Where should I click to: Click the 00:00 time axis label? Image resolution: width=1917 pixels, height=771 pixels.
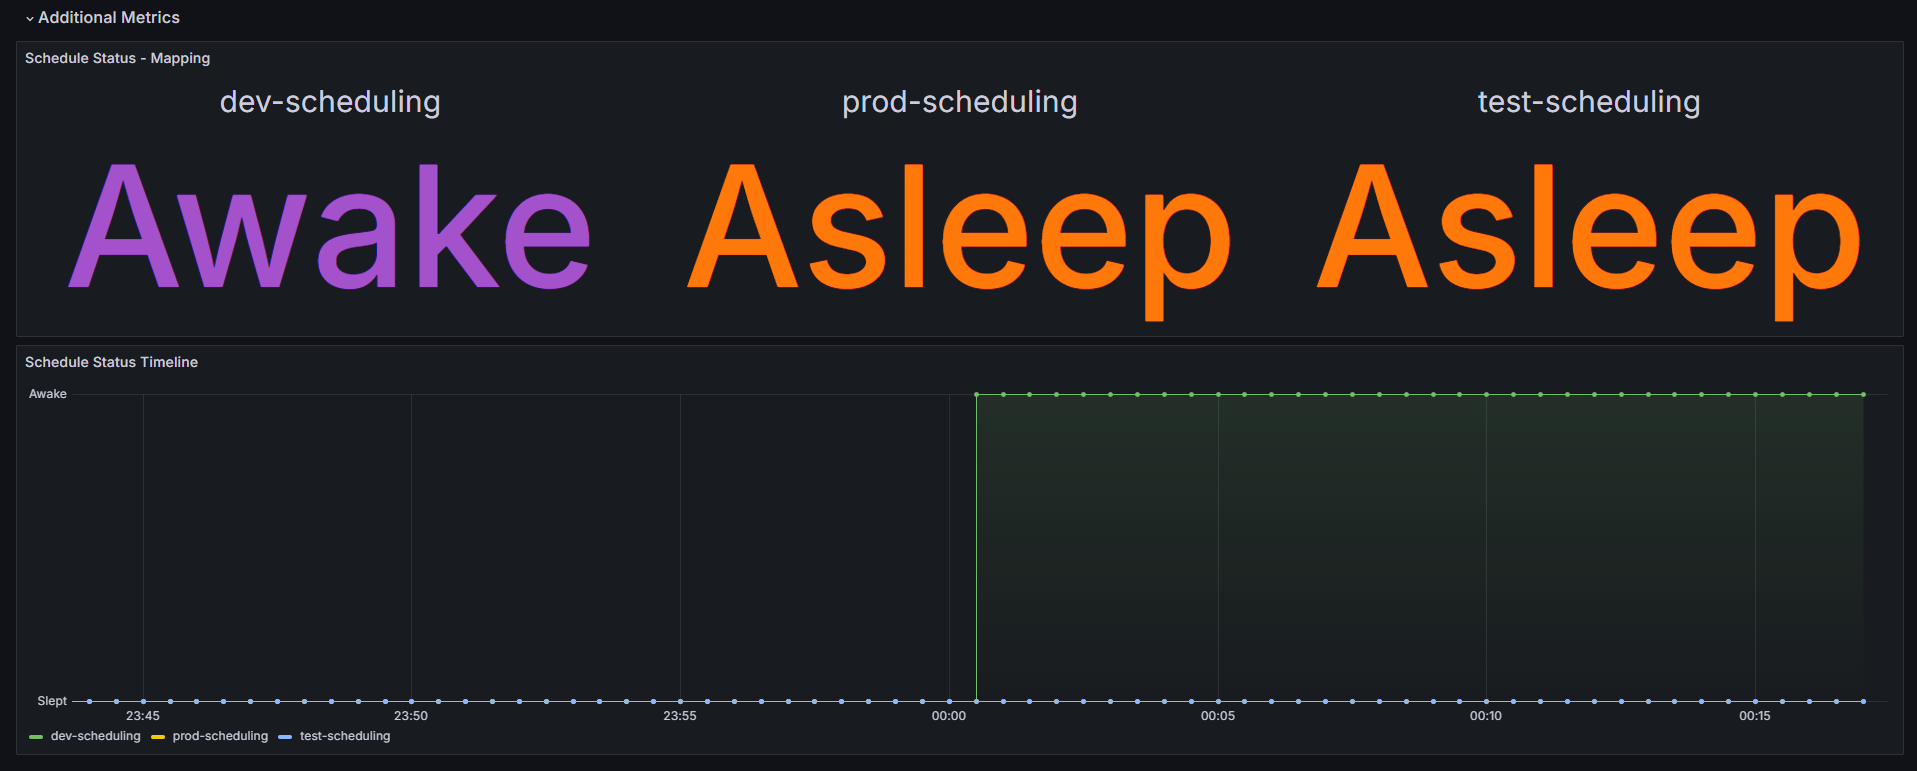coord(949,716)
